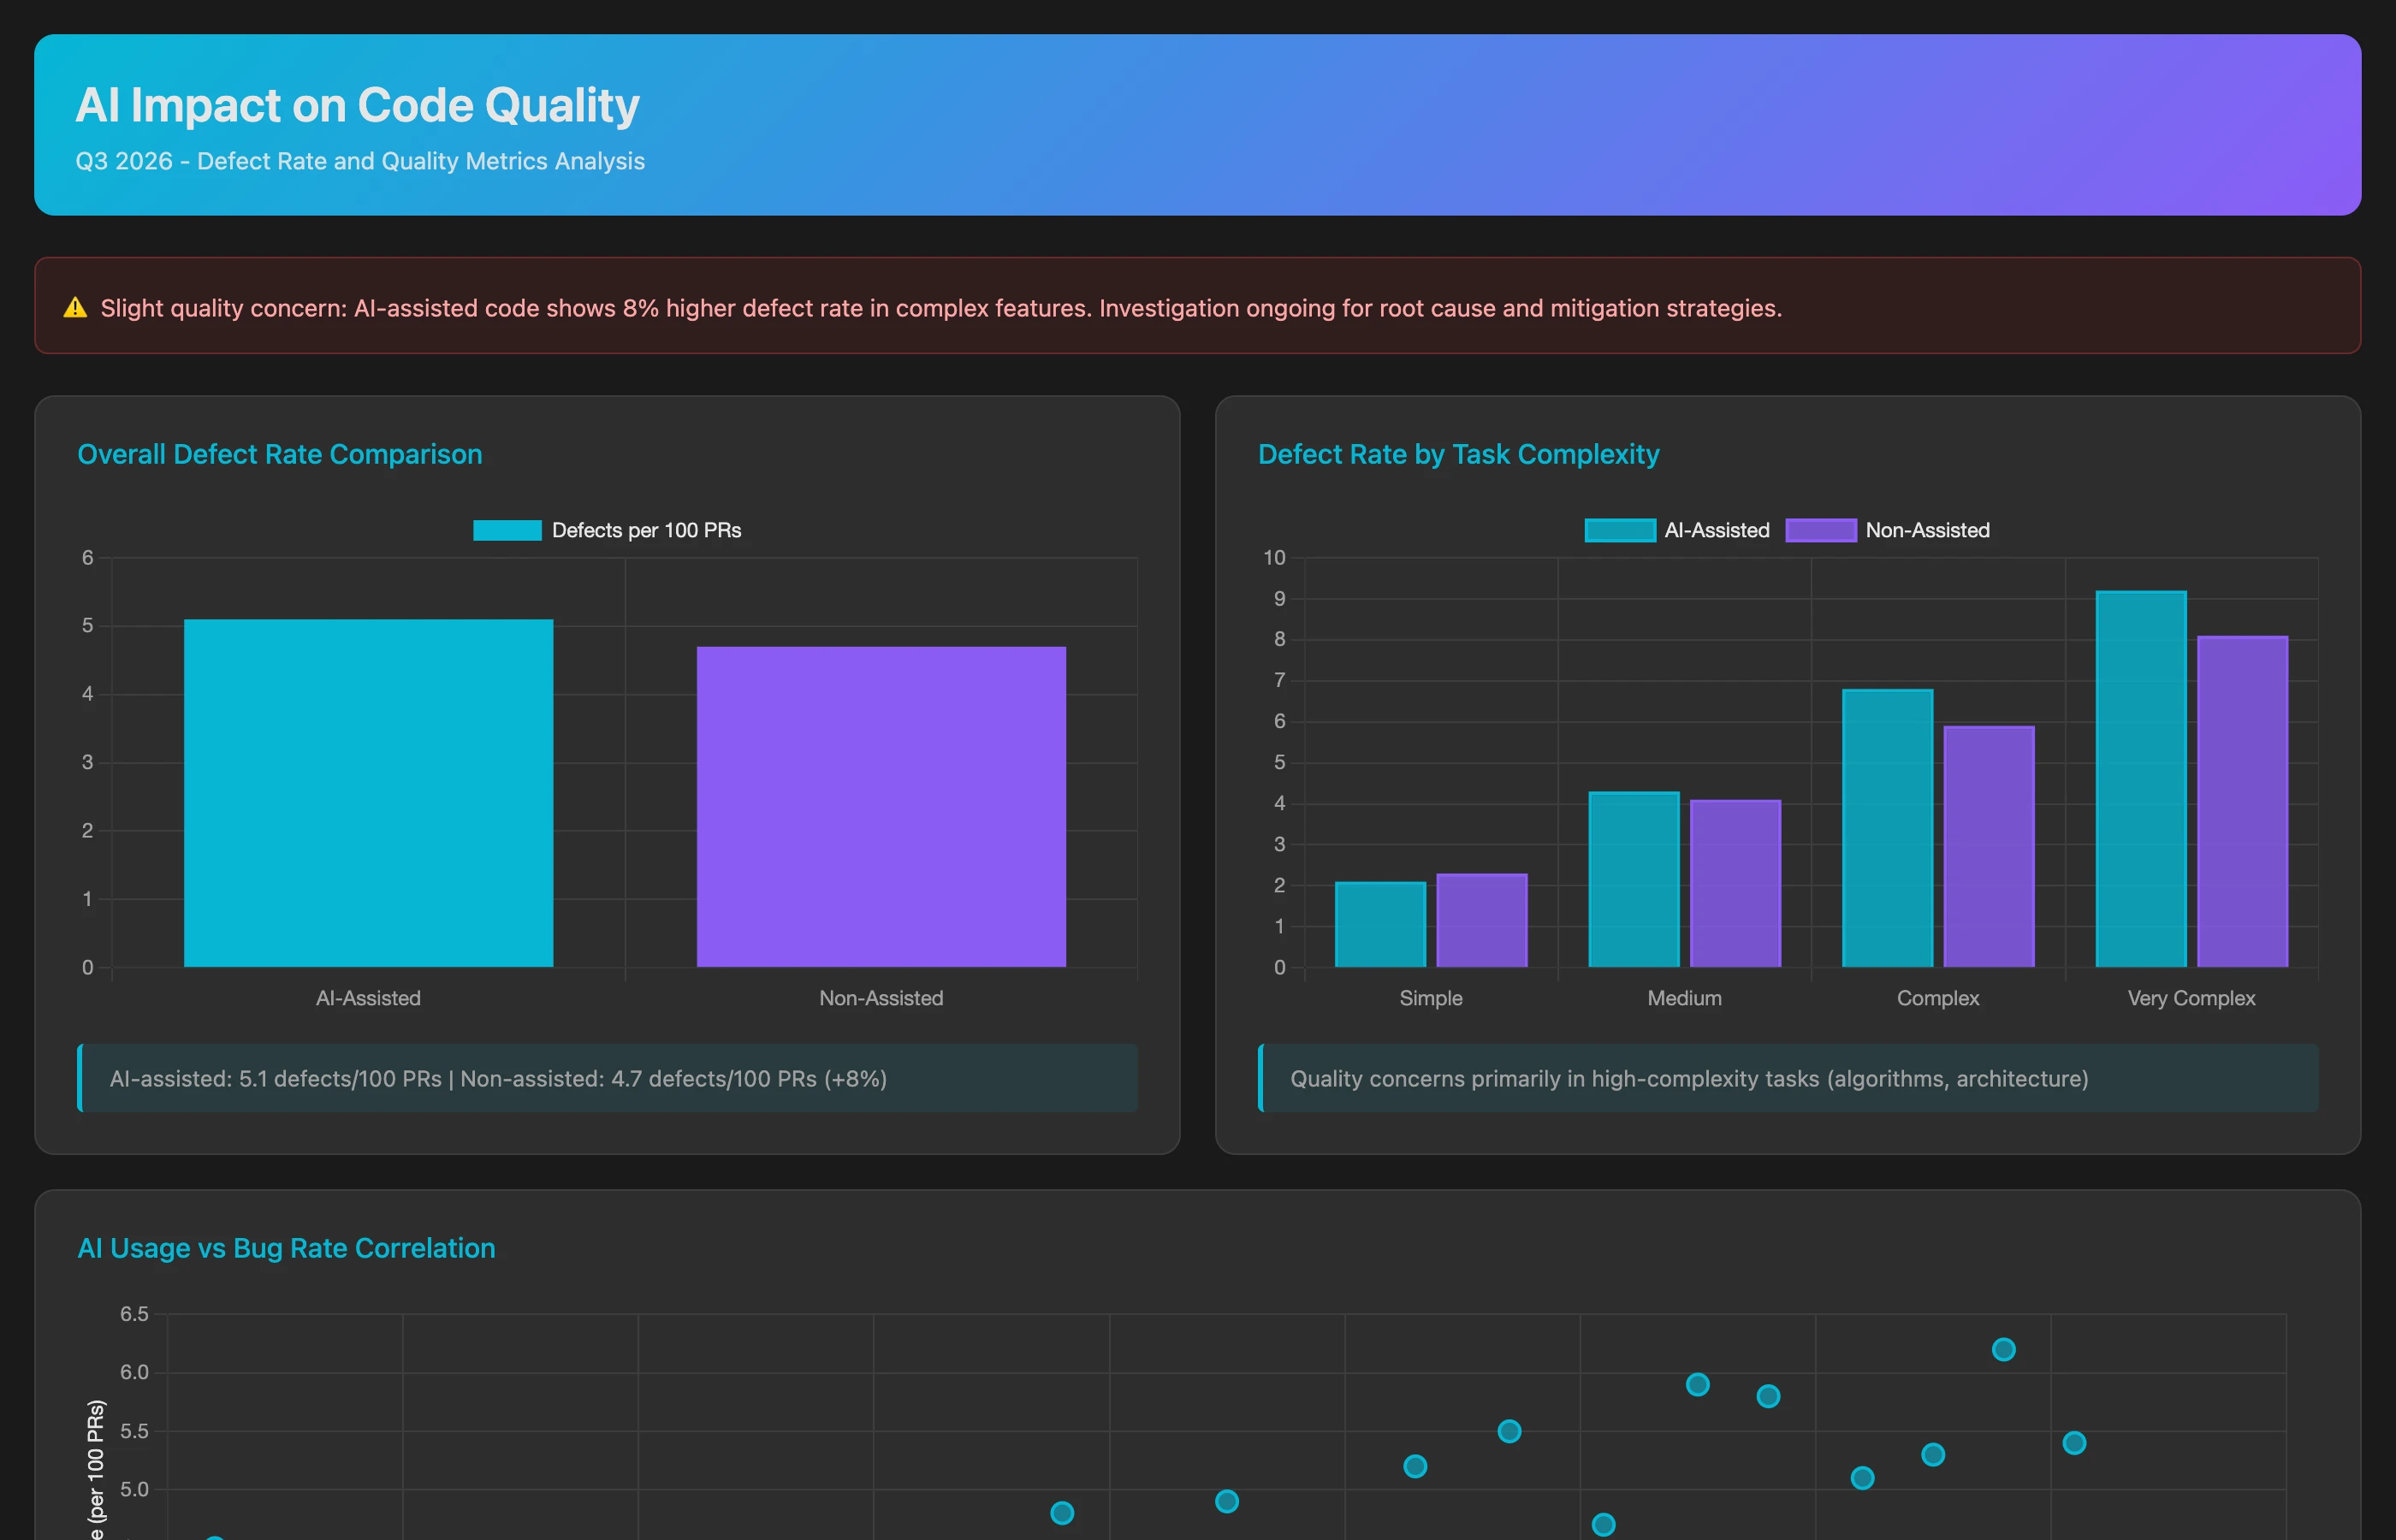Click 'AI Impact on Code Quality' heading
The image size is (2396, 1540).
click(357, 105)
